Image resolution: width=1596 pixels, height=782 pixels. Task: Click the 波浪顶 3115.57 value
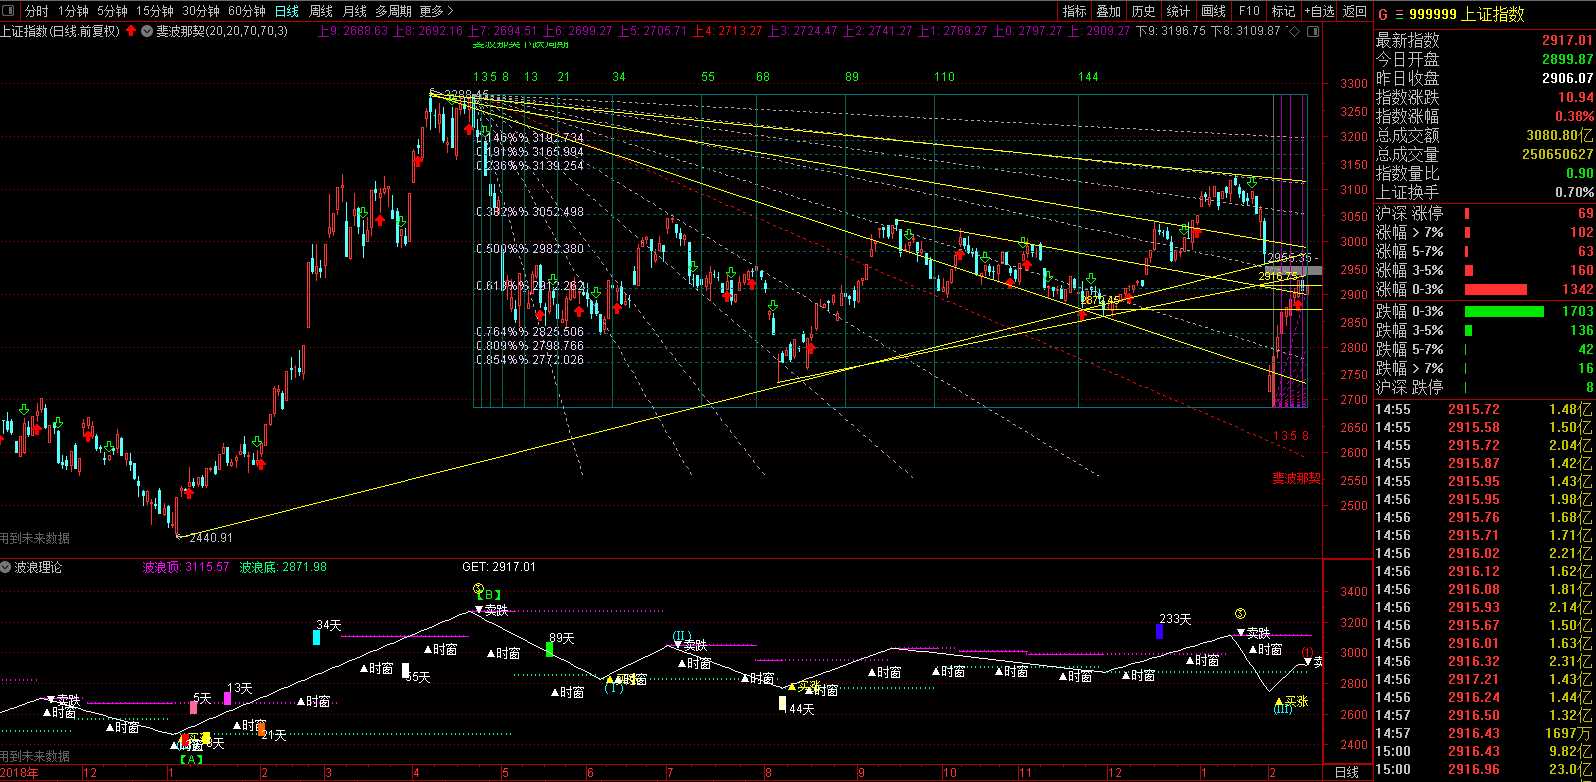(186, 567)
